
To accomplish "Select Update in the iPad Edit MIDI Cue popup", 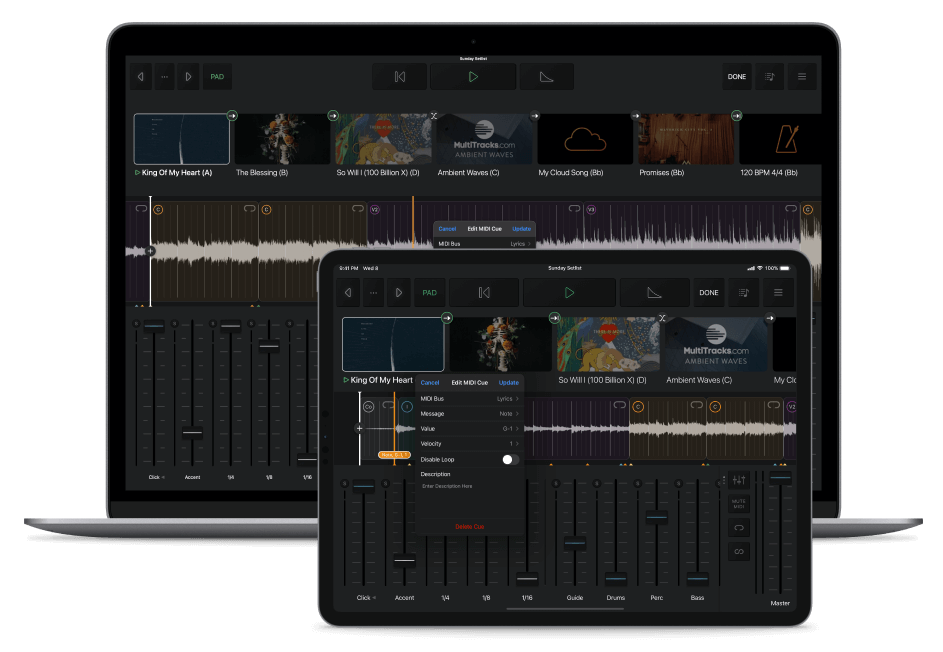I will tap(509, 382).
